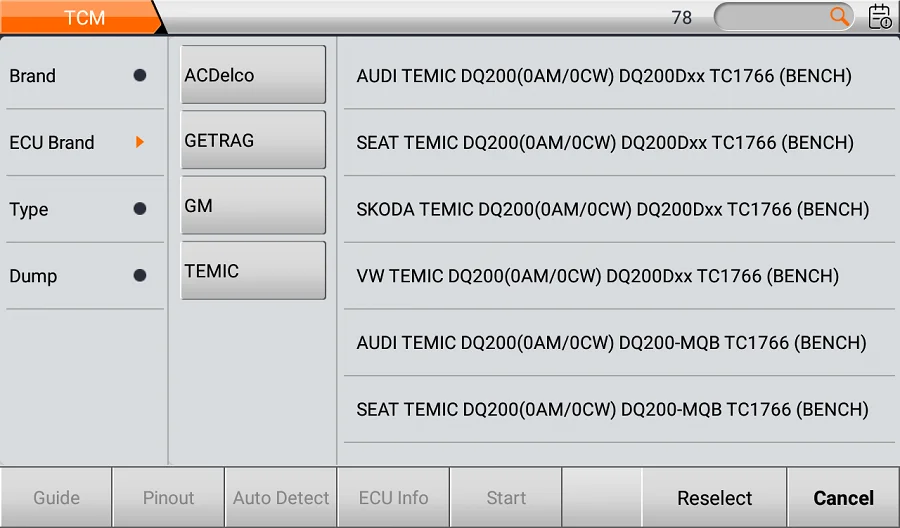Select TEMIC from the brand list
Image resolution: width=900 pixels, height=528 pixels.
pos(253,270)
